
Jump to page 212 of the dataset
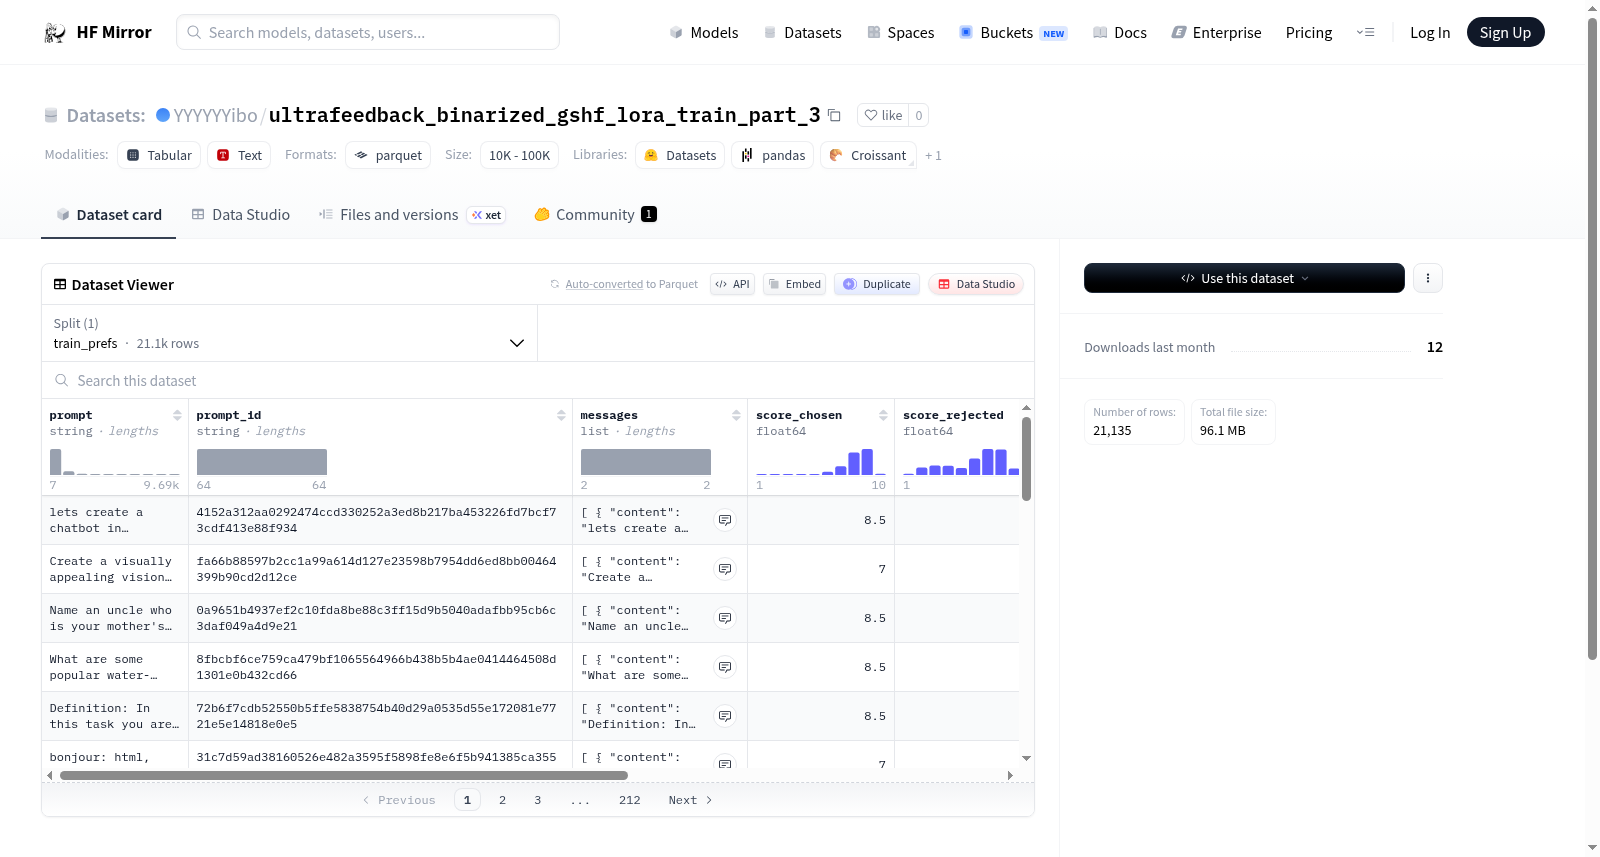click(630, 800)
